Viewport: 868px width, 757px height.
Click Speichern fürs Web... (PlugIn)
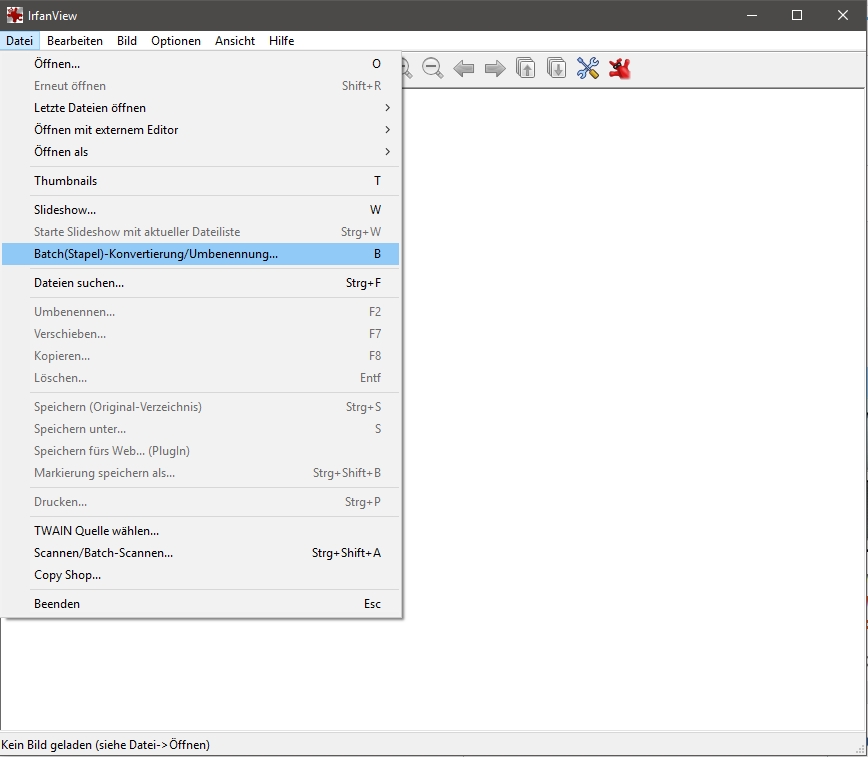click(x=200, y=451)
